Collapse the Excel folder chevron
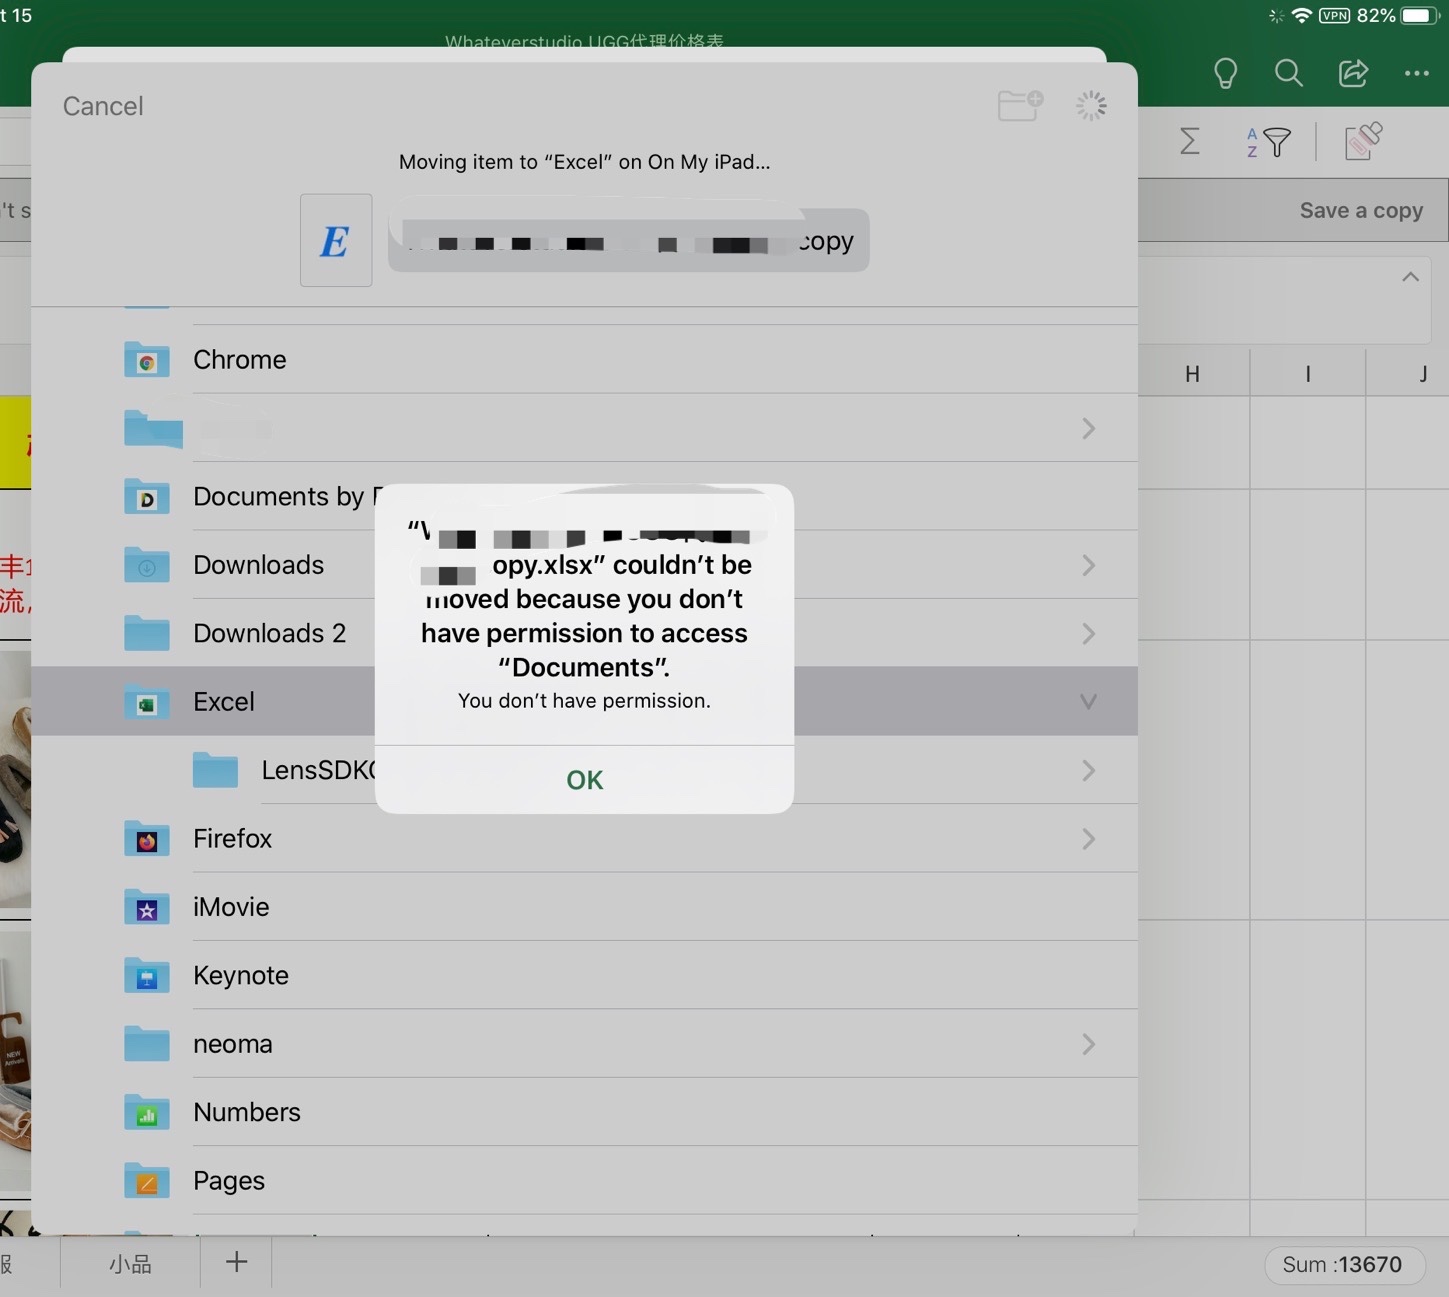This screenshot has height=1297, width=1449. tap(1088, 702)
